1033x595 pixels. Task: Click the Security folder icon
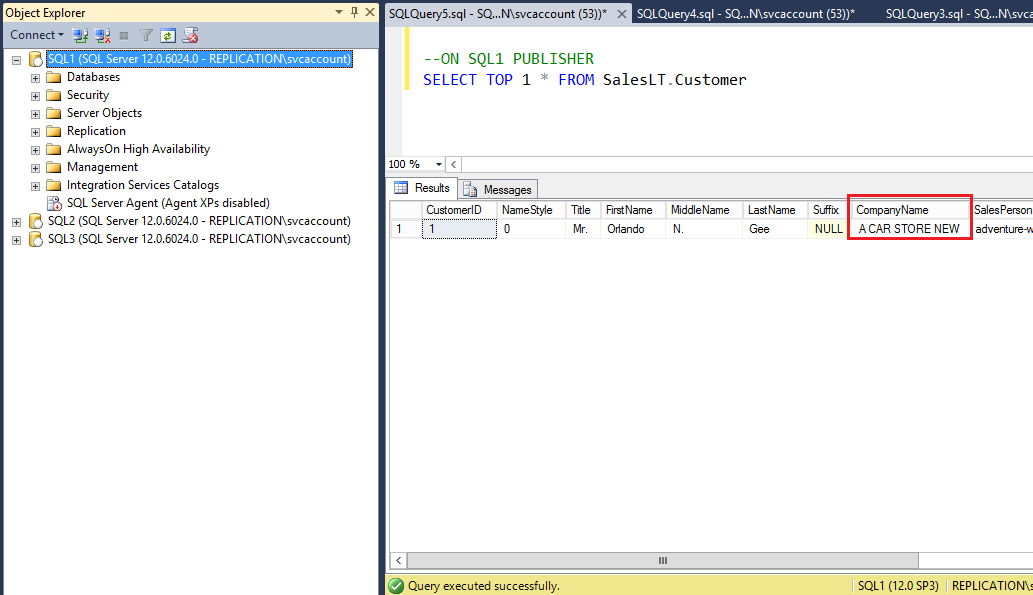point(54,96)
